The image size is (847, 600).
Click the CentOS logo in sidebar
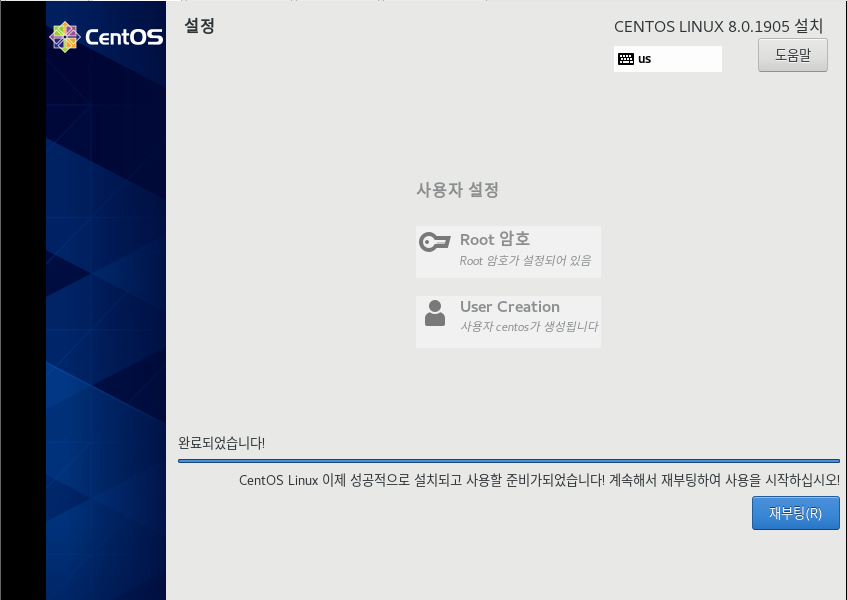coord(106,37)
